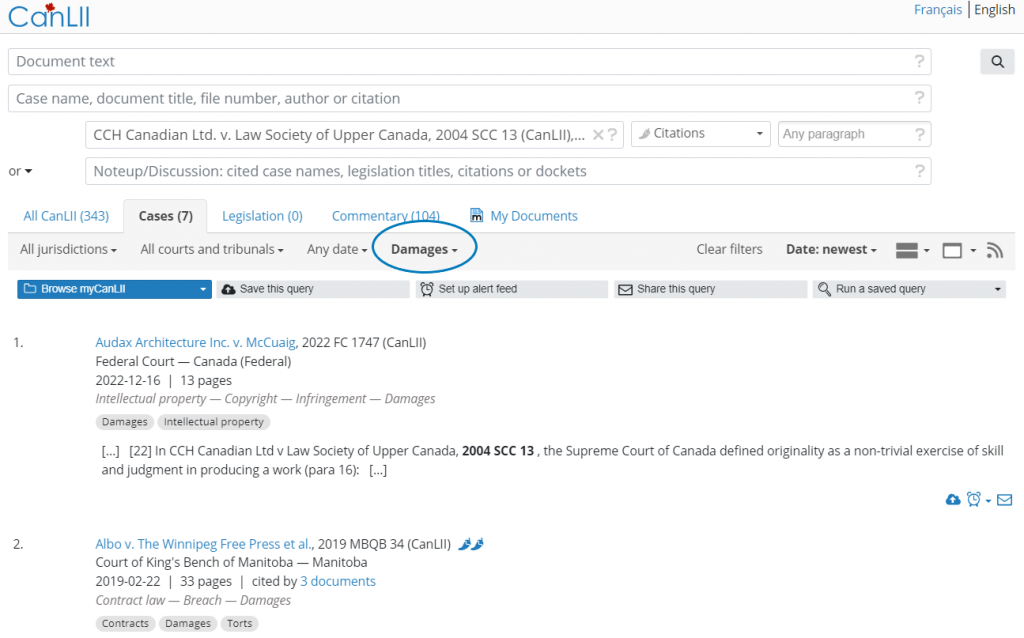The image size is (1024, 638).
Task: Show help for Document text field
Action: (x=919, y=62)
